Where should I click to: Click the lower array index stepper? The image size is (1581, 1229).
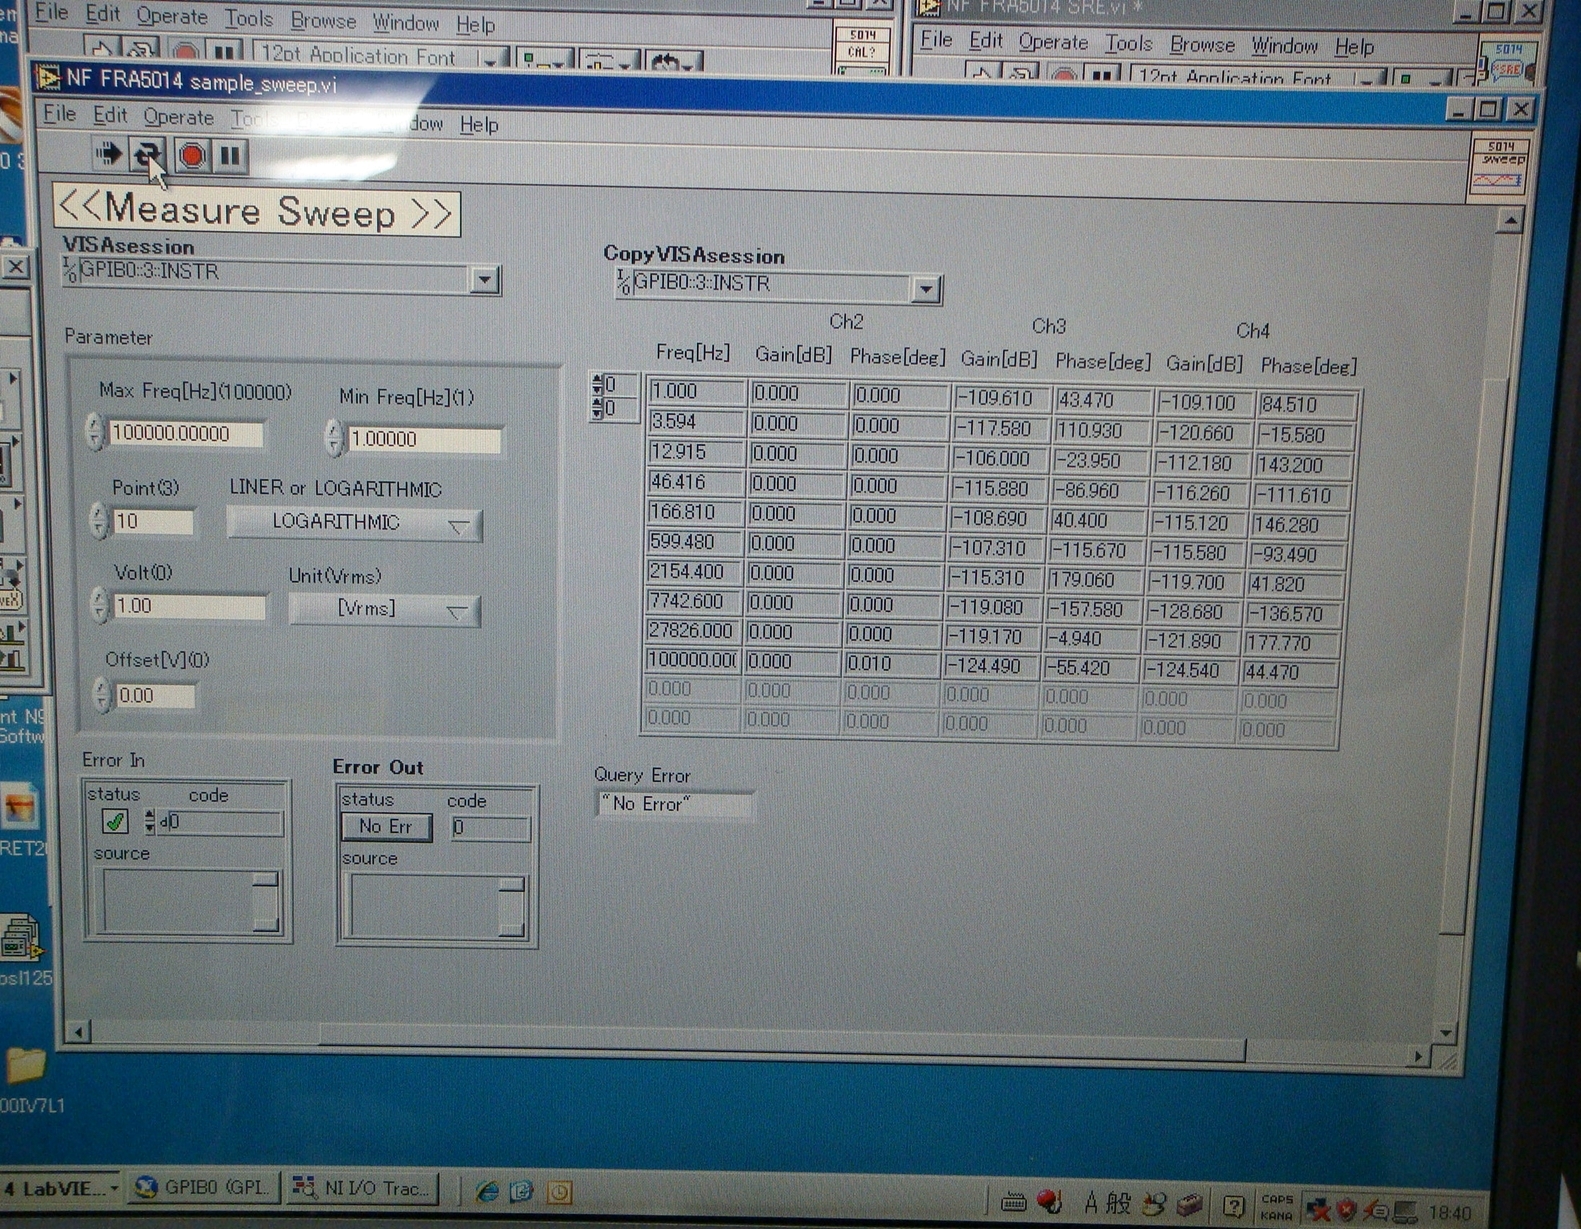tap(598, 408)
